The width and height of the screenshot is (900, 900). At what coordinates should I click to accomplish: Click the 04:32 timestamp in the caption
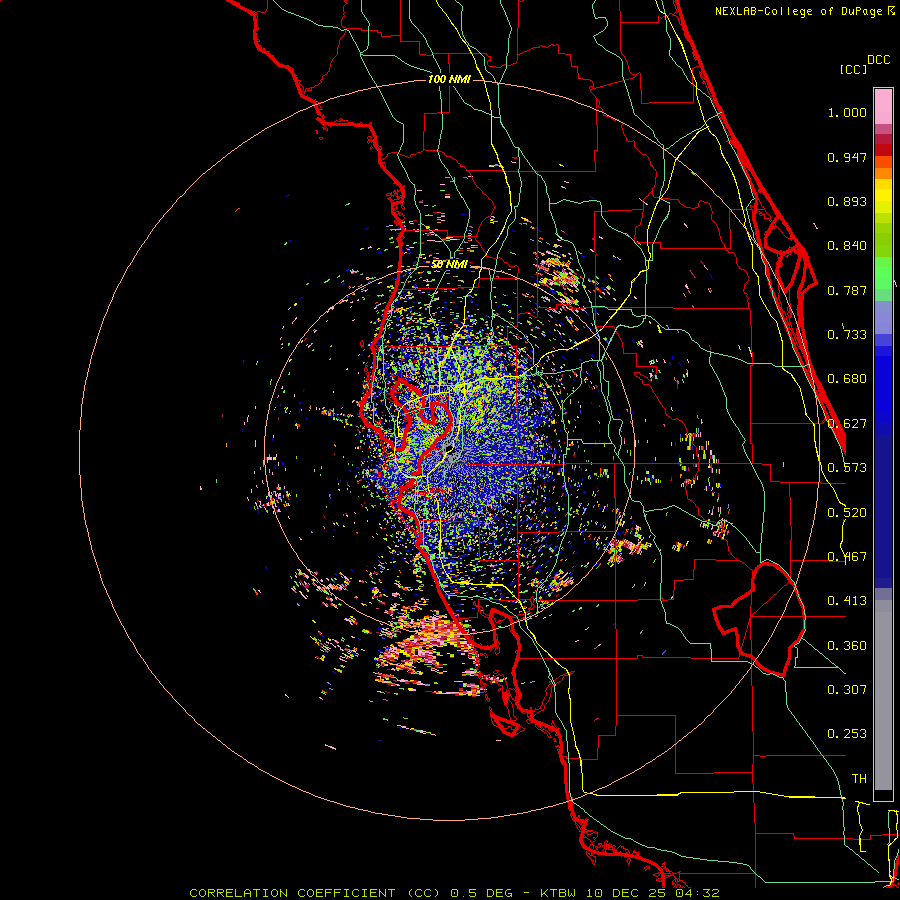point(697,893)
